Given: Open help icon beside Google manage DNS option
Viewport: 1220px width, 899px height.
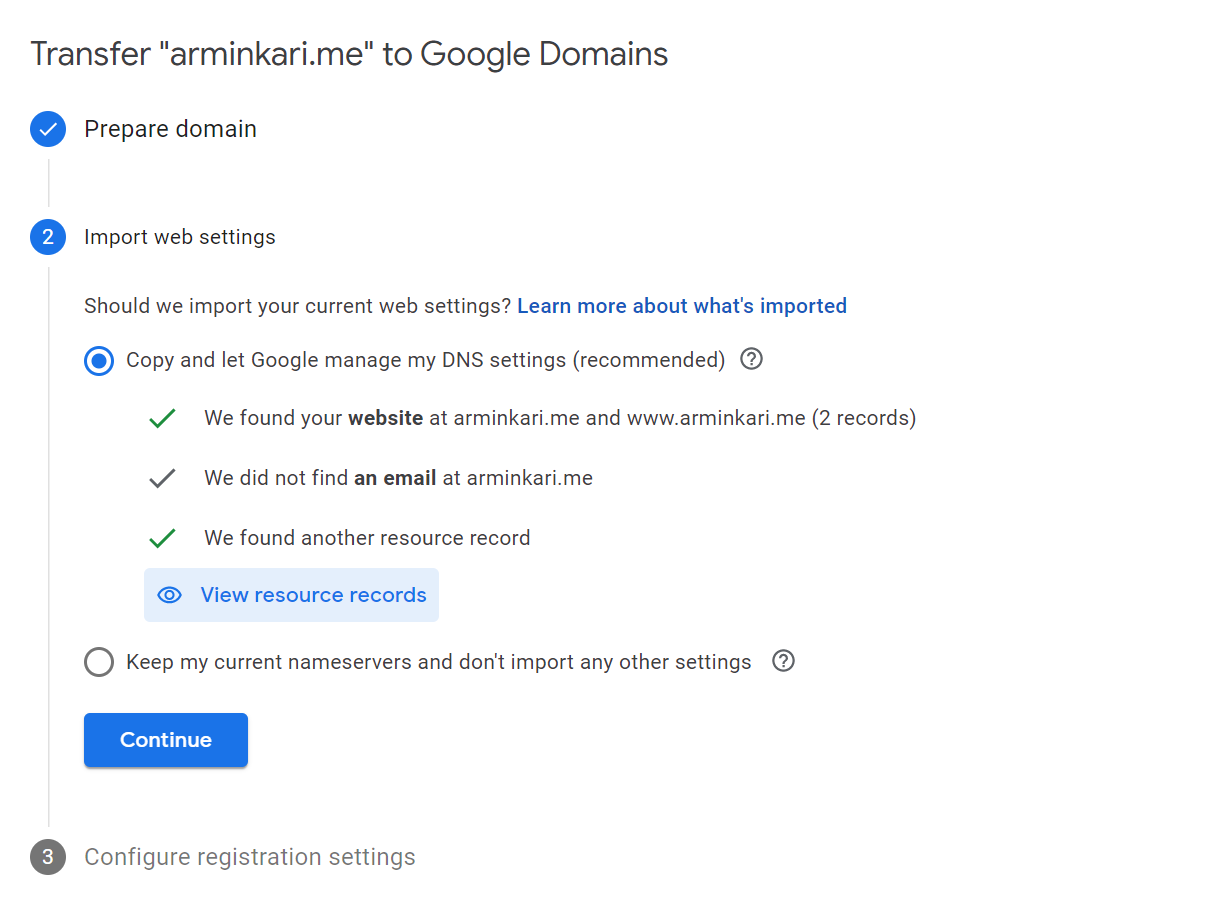Looking at the screenshot, I should point(751,359).
